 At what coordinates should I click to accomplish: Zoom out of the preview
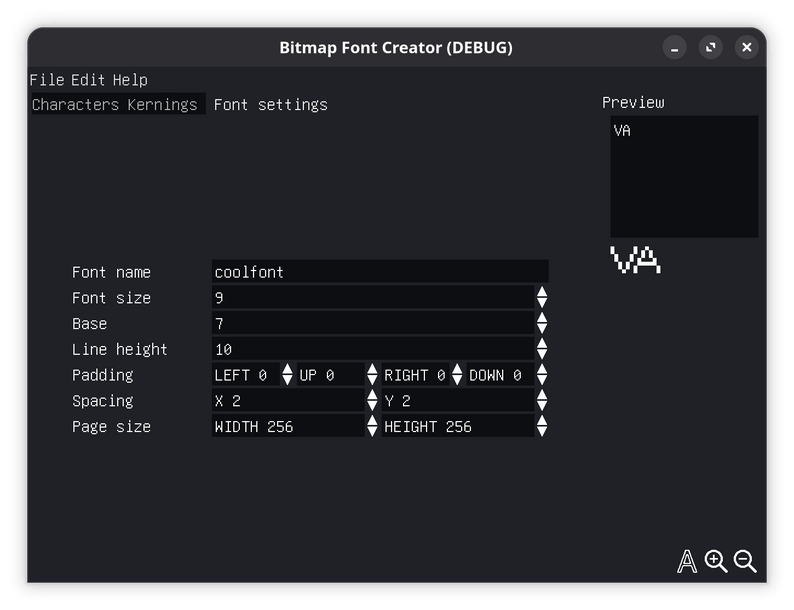click(x=745, y=561)
